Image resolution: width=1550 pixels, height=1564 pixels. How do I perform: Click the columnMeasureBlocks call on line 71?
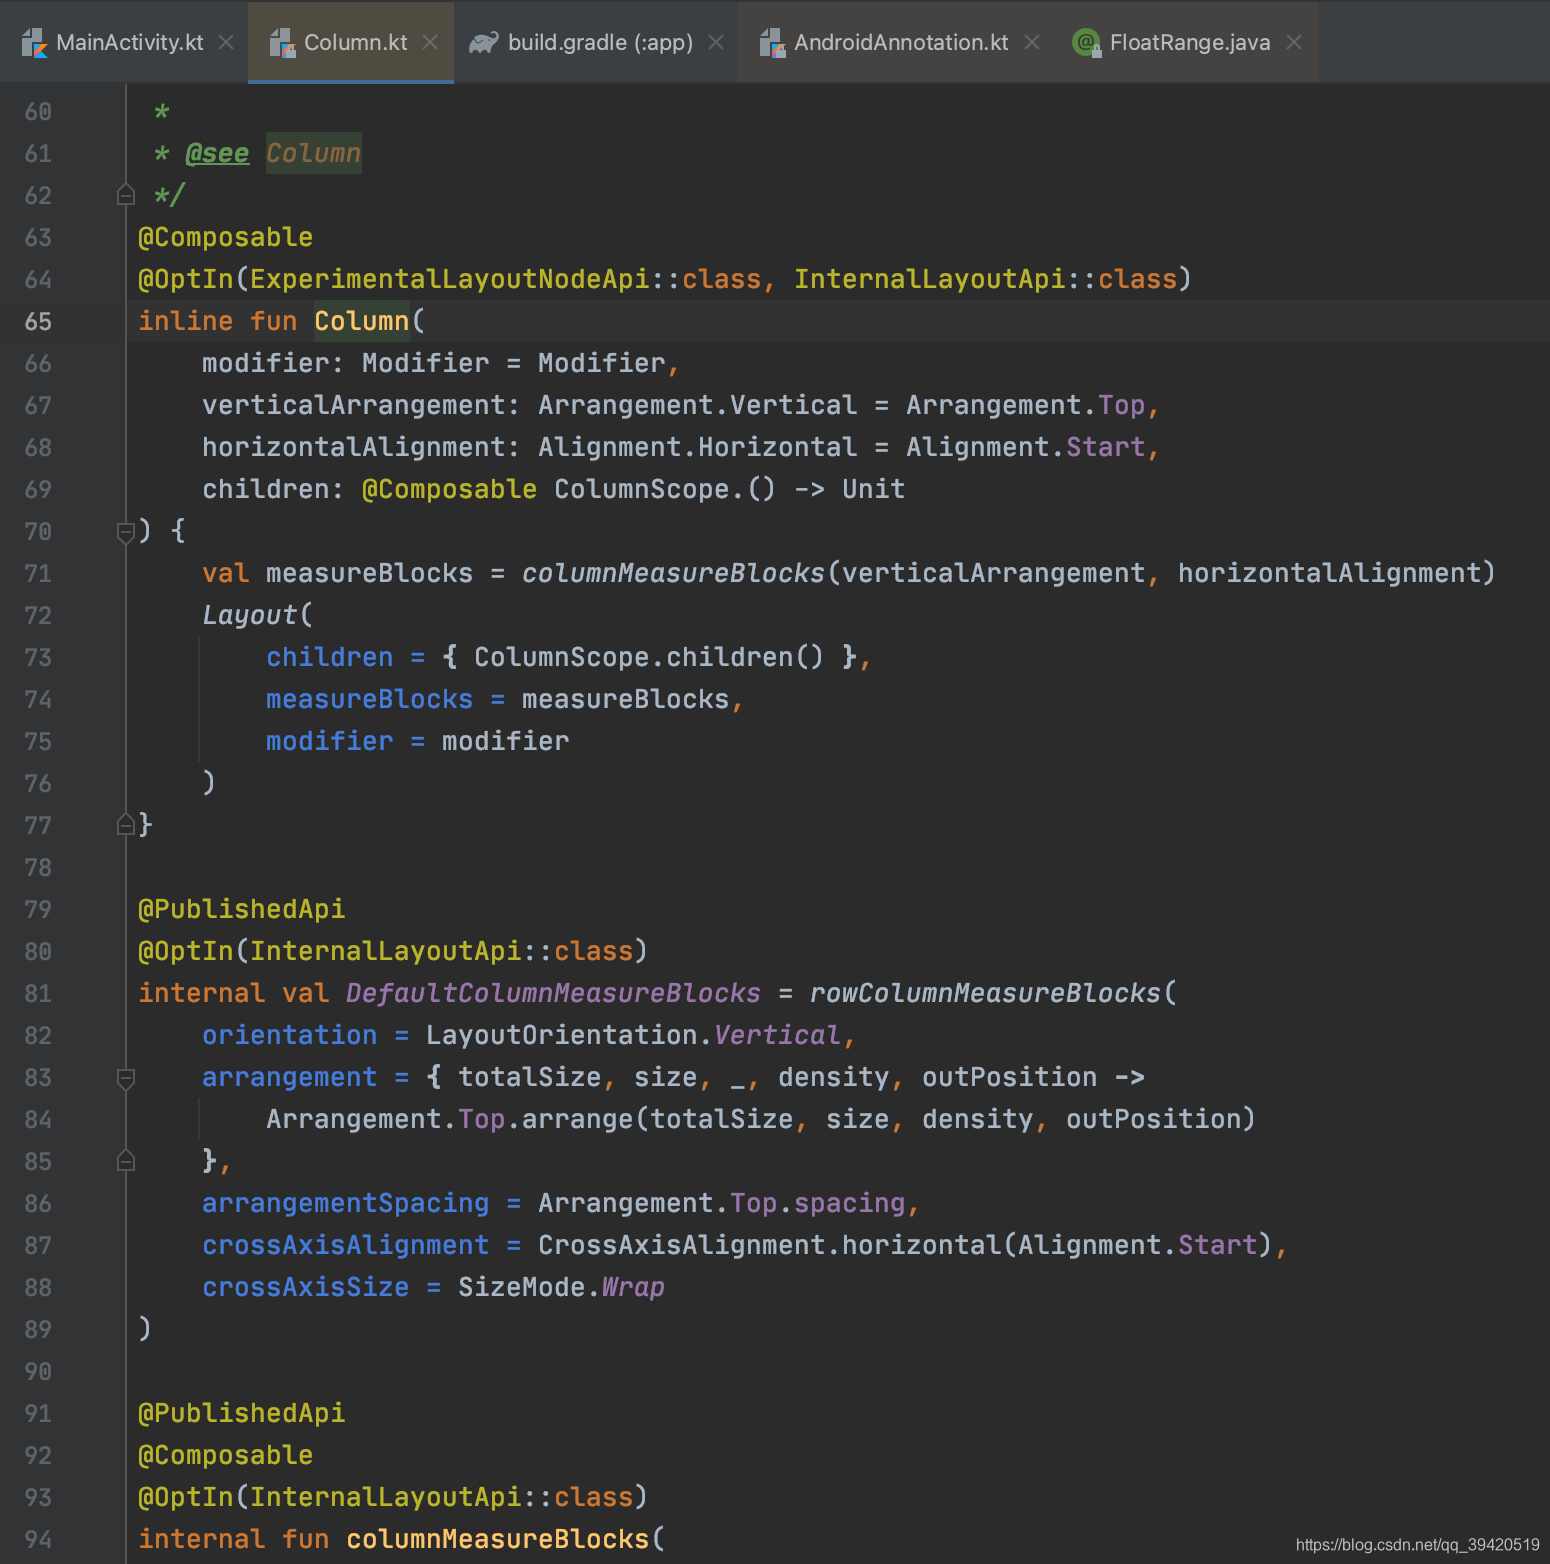tap(673, 573)
